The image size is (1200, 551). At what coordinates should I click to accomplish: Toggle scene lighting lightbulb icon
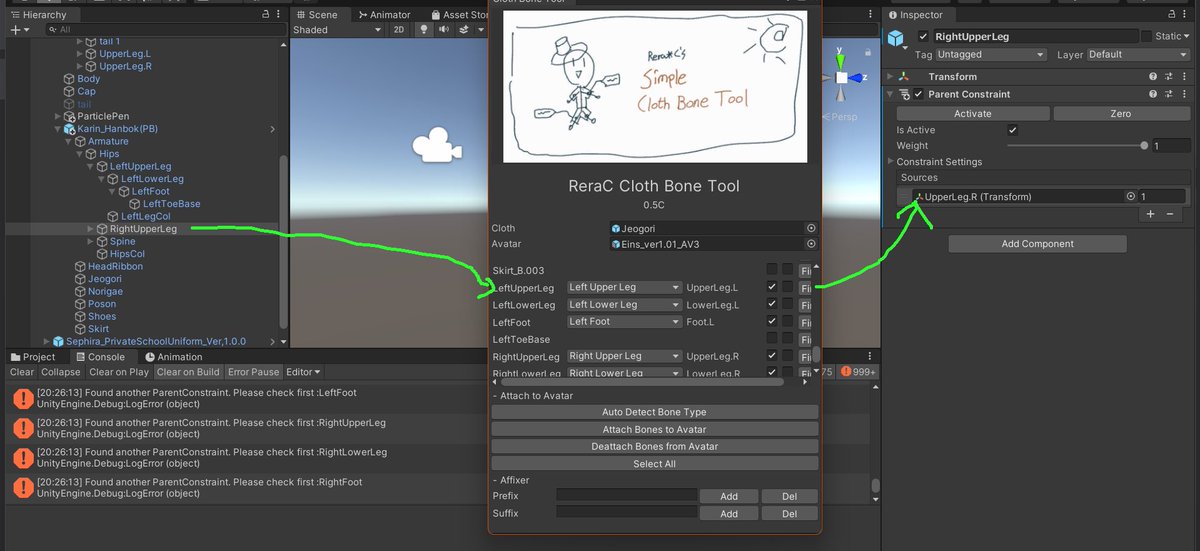[x=423, y=30]
